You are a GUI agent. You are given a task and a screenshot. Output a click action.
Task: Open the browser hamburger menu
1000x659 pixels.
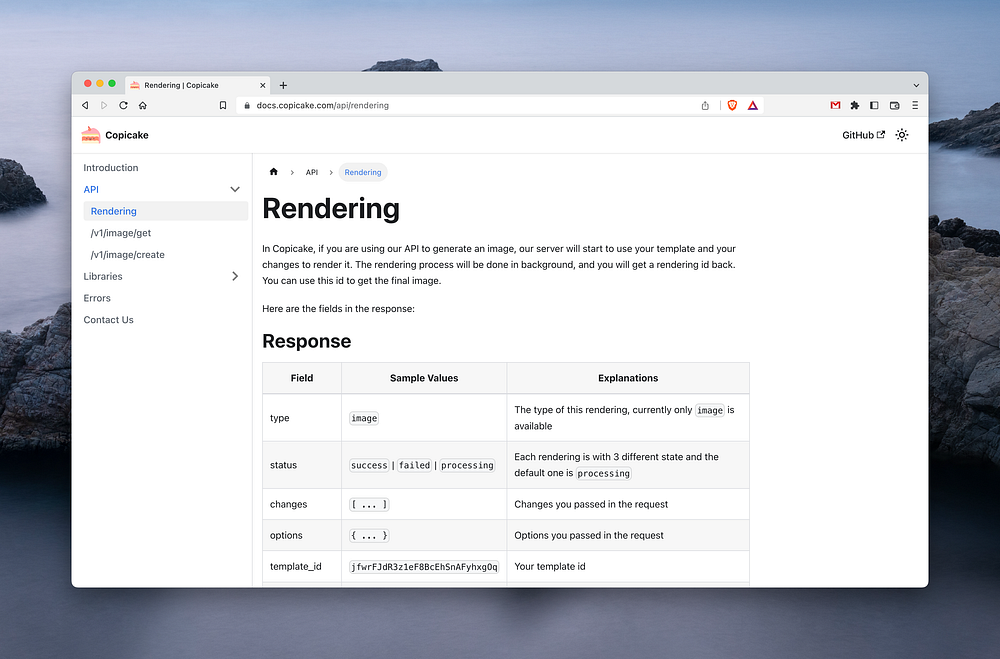[x=915, y=105]
